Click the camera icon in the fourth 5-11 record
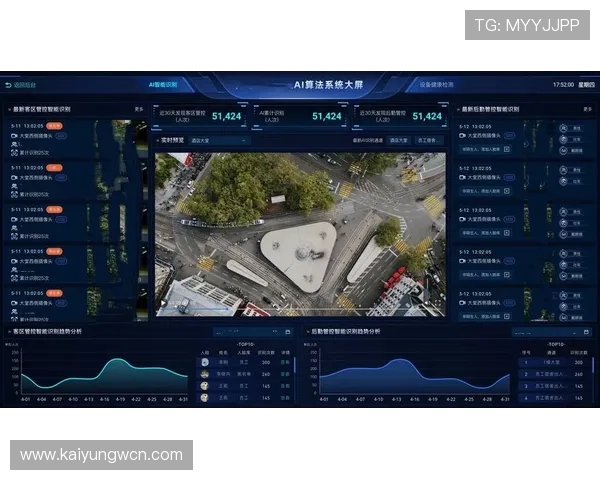 pos(14,261)
